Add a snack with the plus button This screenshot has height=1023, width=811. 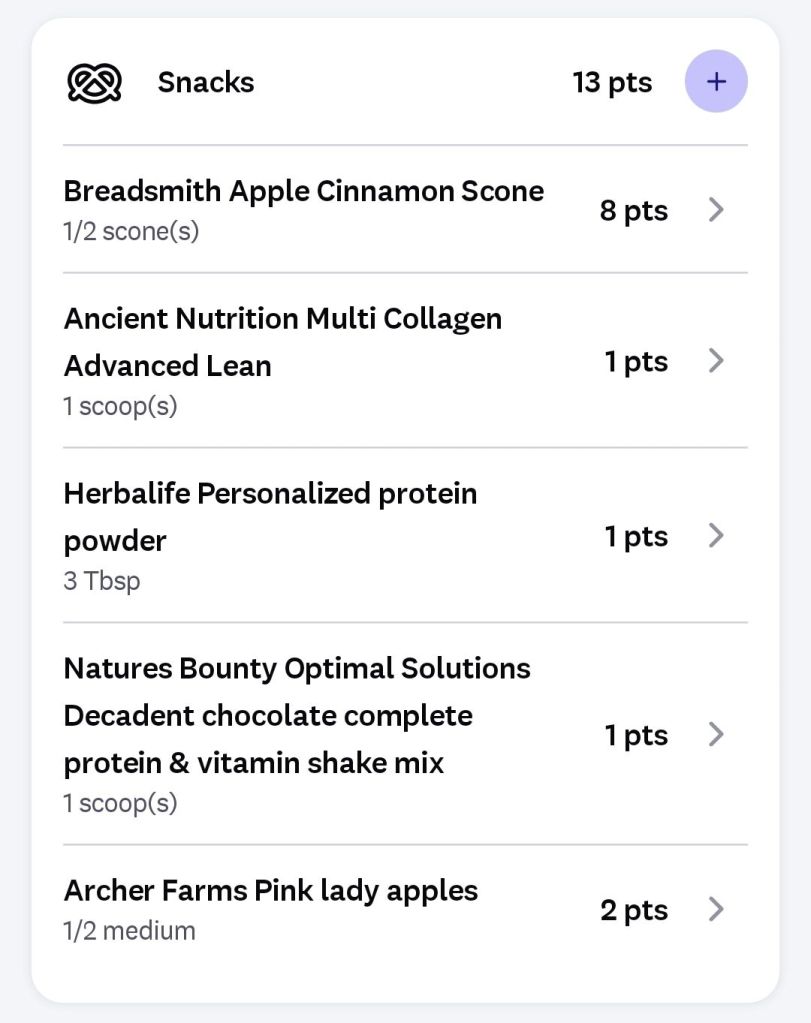(x=715, y=82)
